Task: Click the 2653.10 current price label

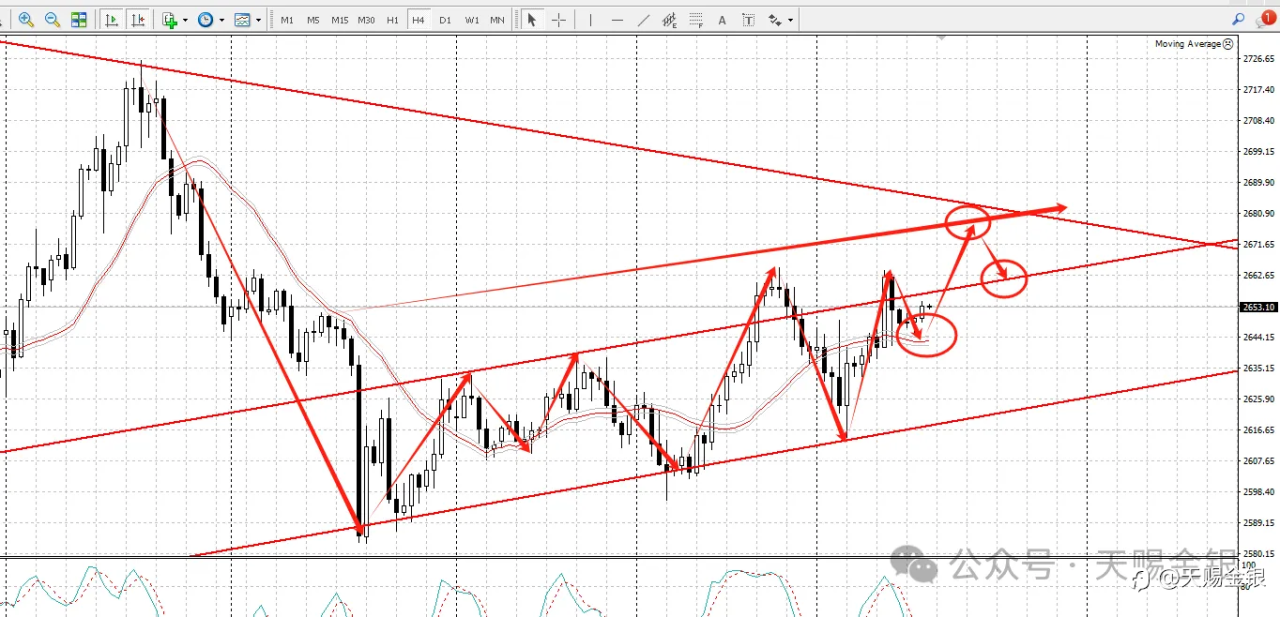Action: pyautogui.click(x=1259, y=307)
